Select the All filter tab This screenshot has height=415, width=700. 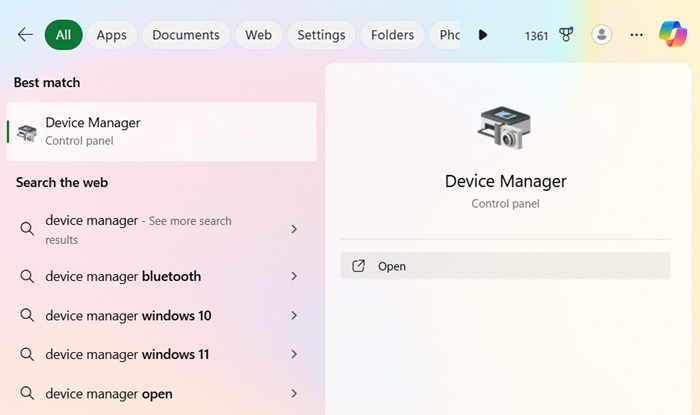63,35
